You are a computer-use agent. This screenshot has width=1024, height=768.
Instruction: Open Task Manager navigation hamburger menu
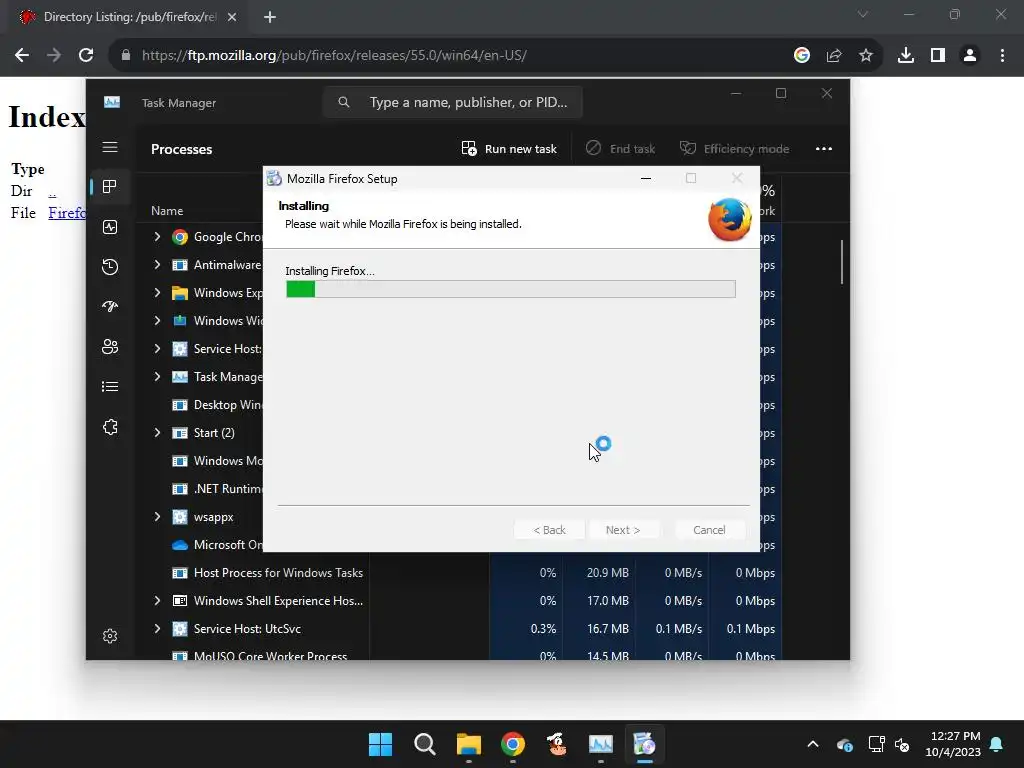coord(110,148)
